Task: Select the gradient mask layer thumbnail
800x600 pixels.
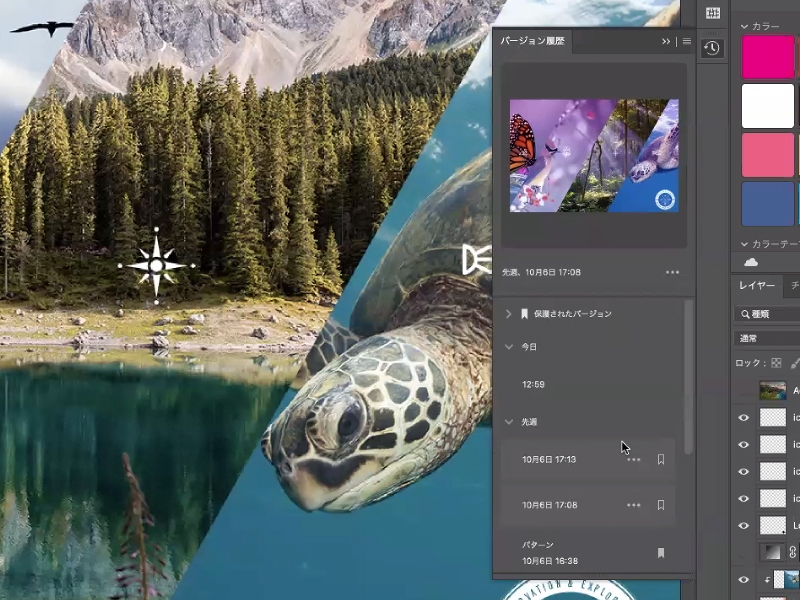Action: pos(773,552)
